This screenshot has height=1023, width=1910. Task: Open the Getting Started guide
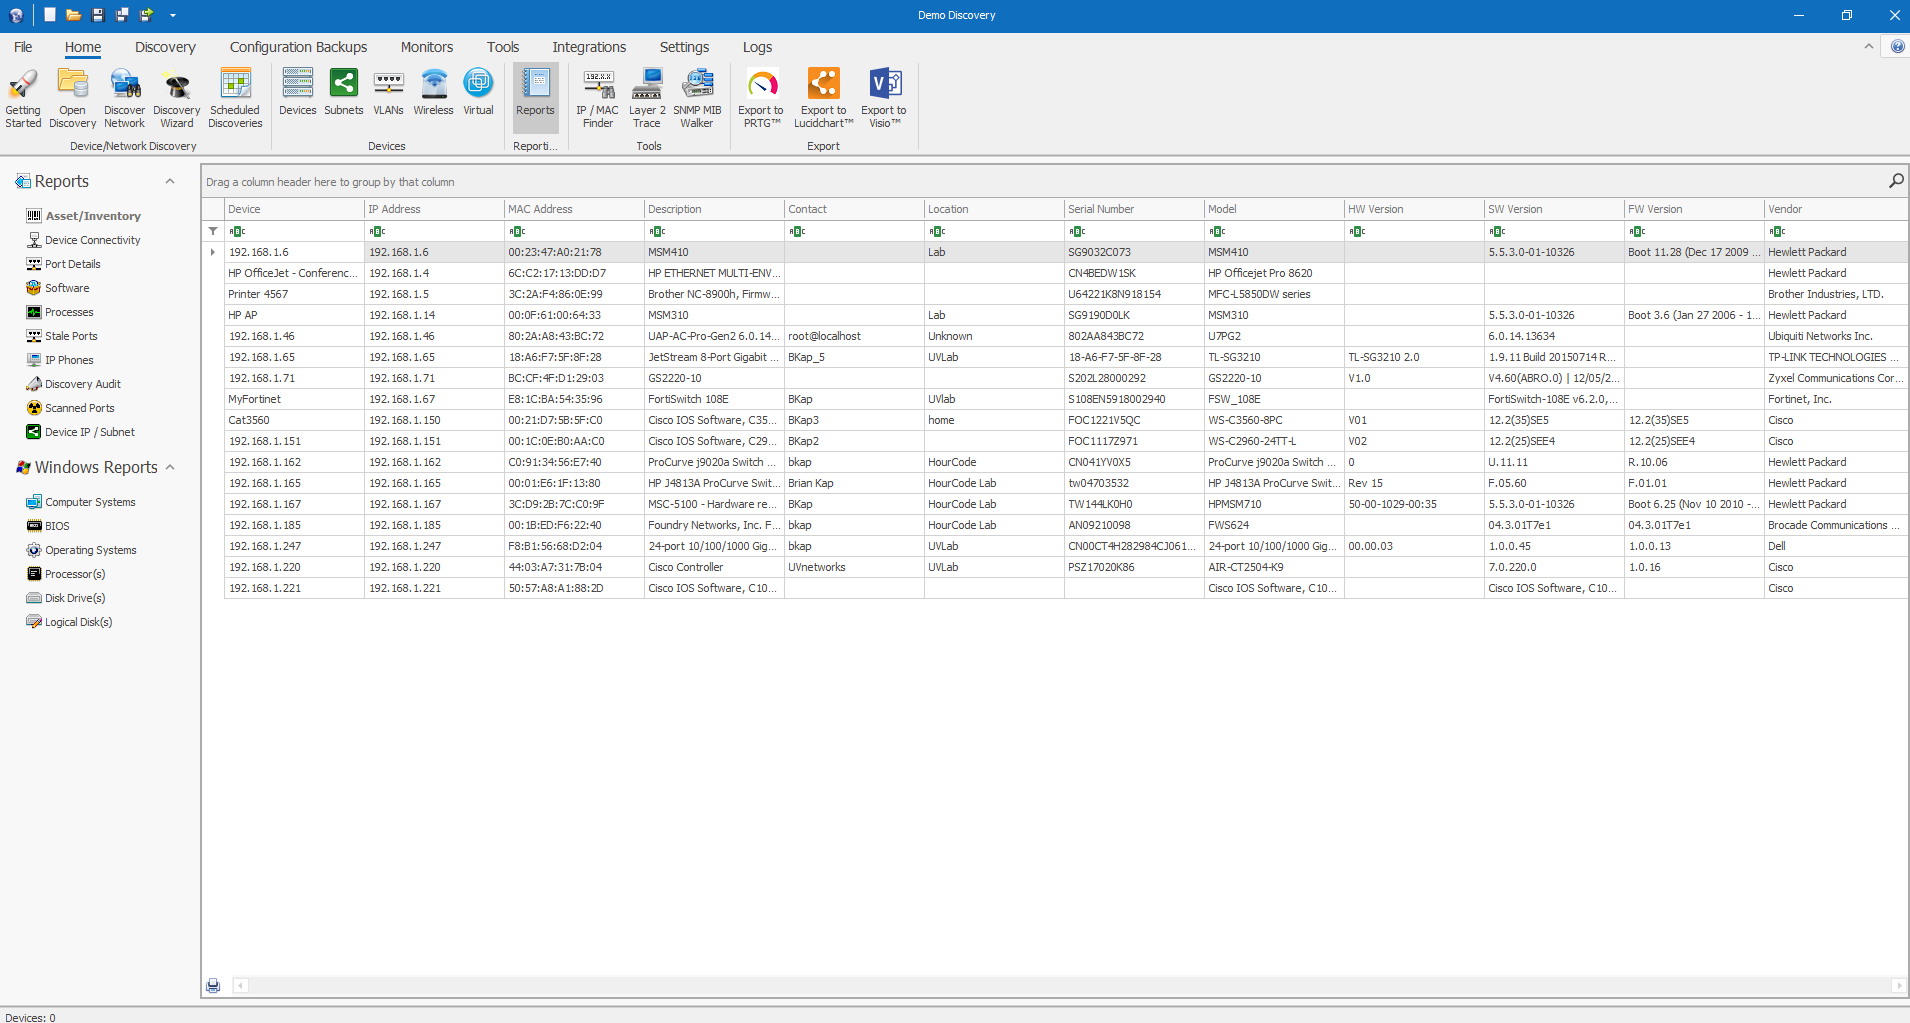23,98
